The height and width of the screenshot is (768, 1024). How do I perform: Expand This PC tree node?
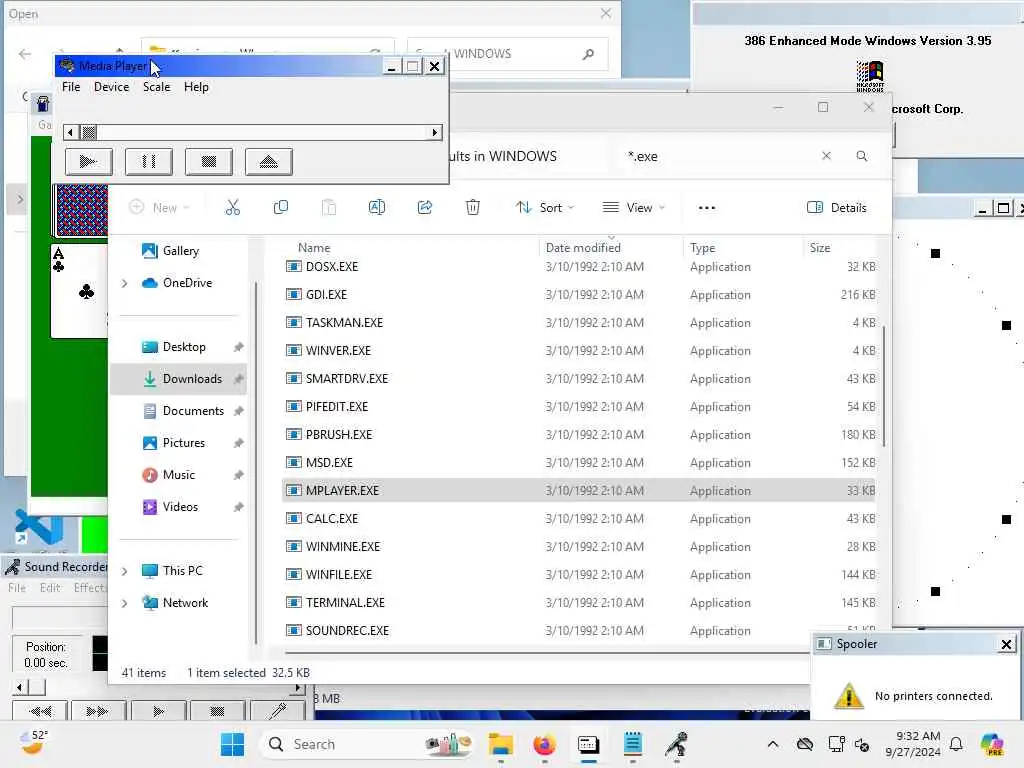click(125, 571)
